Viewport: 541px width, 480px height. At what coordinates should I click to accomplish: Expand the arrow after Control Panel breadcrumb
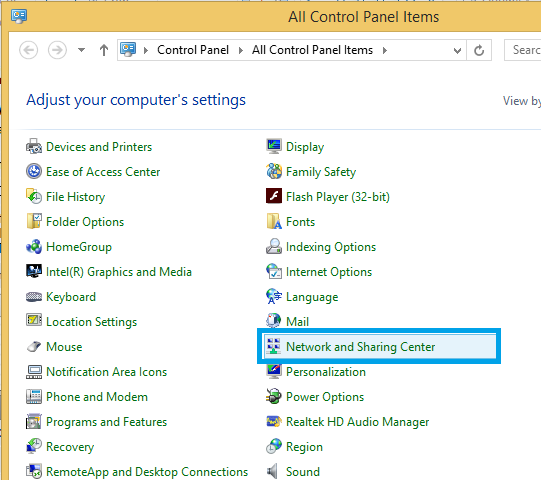point(241,51)
